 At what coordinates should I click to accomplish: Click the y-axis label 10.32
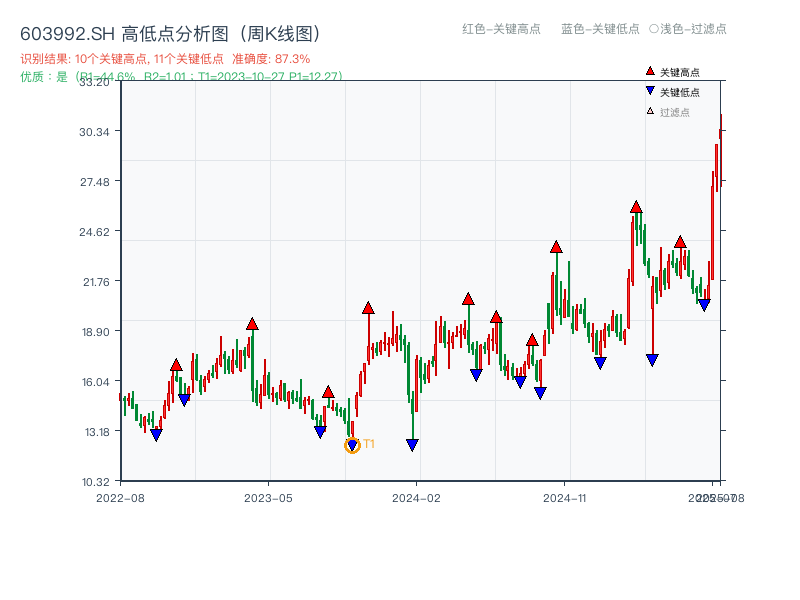point(96,482)
